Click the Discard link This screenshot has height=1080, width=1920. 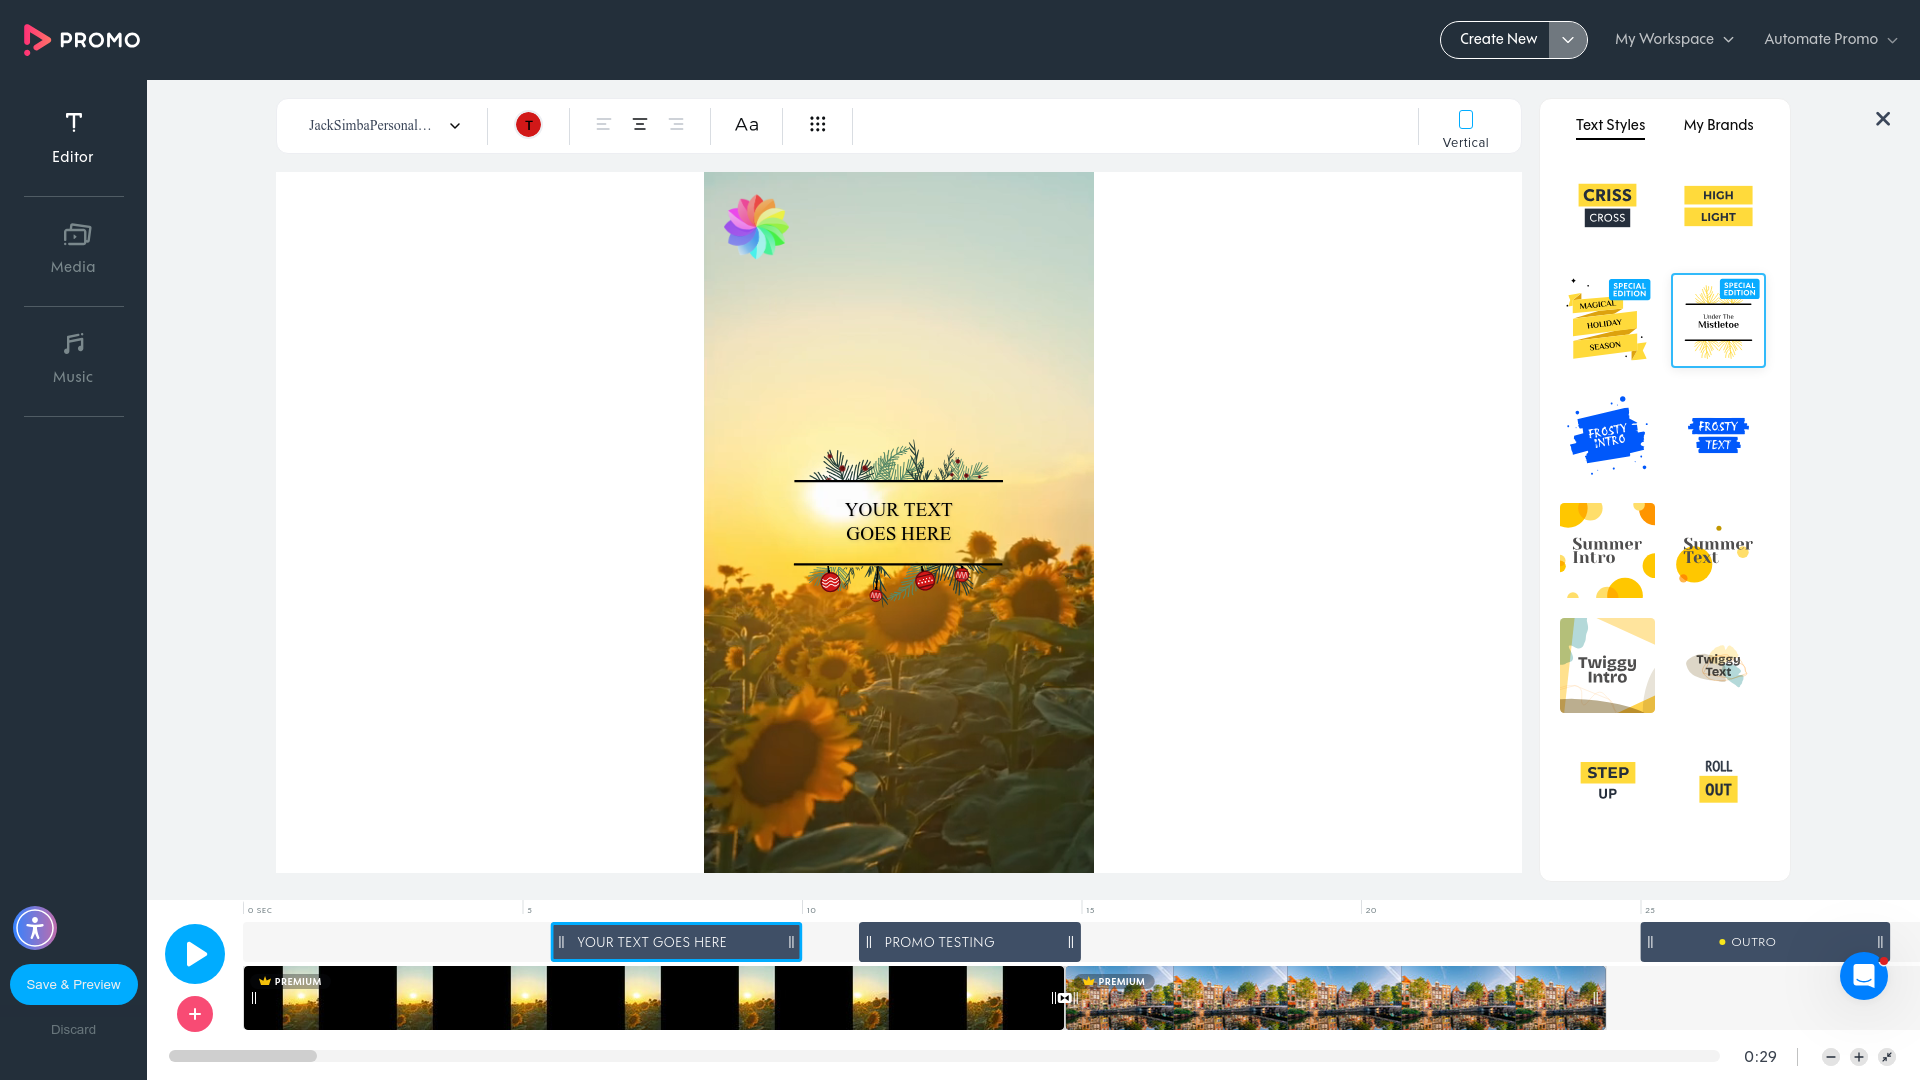(73, 1029)
